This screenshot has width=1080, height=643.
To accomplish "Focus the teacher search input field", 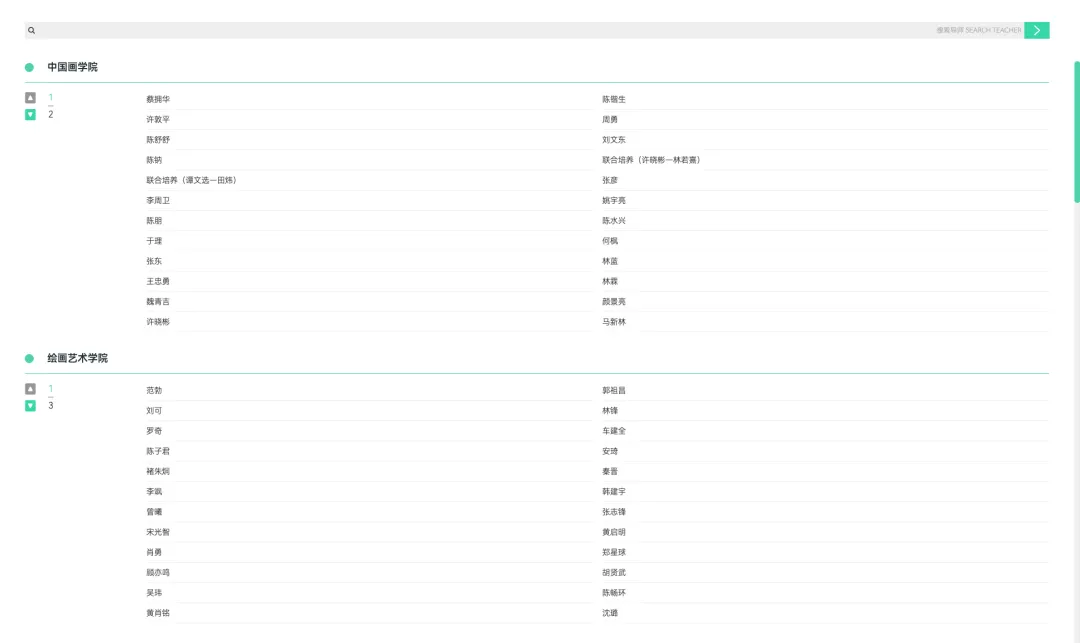I will point(524,30).
